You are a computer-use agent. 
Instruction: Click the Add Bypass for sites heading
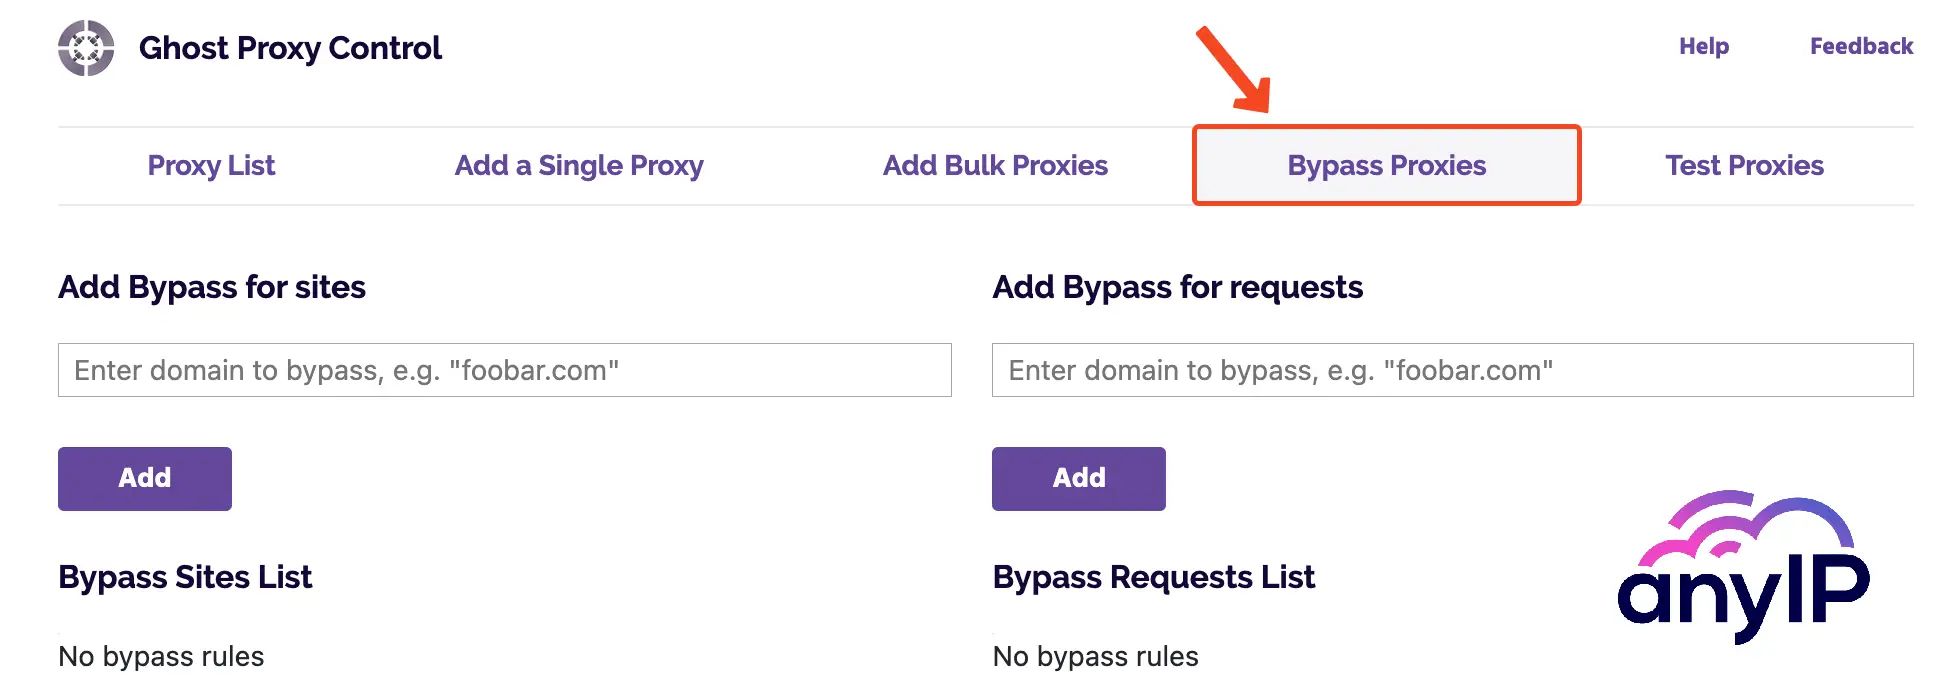212,287
